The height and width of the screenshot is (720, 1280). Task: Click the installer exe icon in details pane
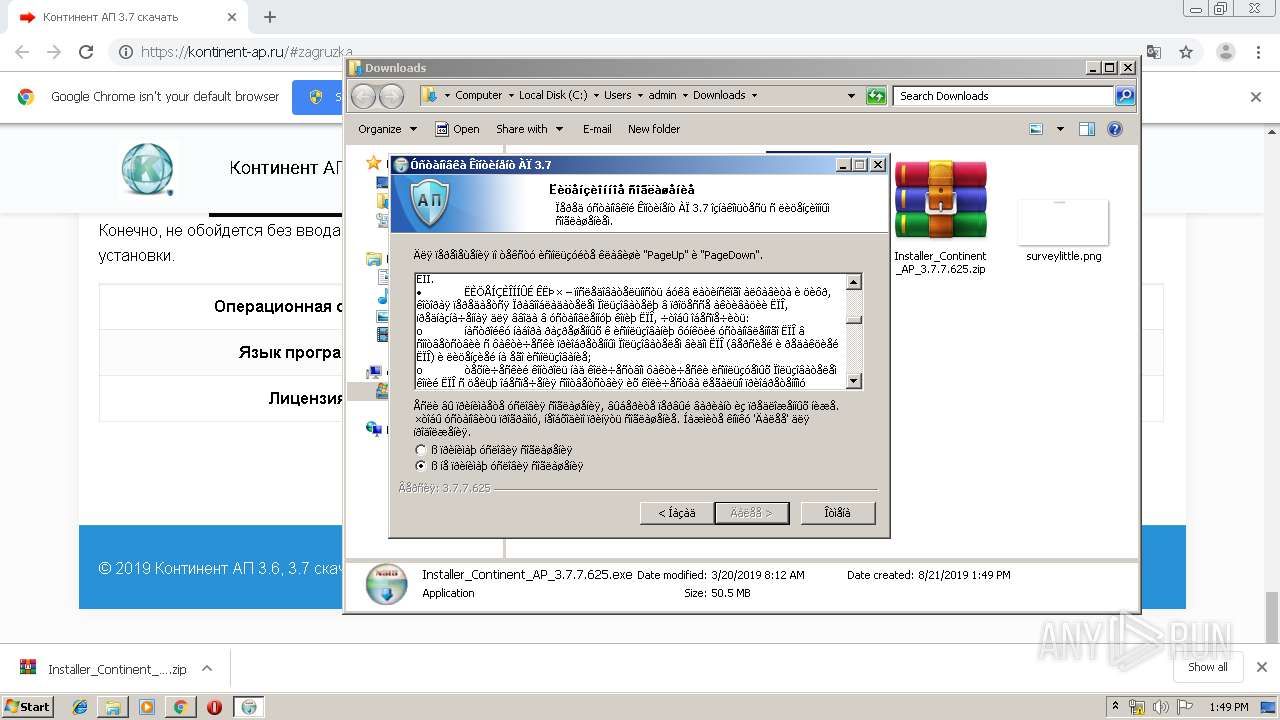click(386, 584)
